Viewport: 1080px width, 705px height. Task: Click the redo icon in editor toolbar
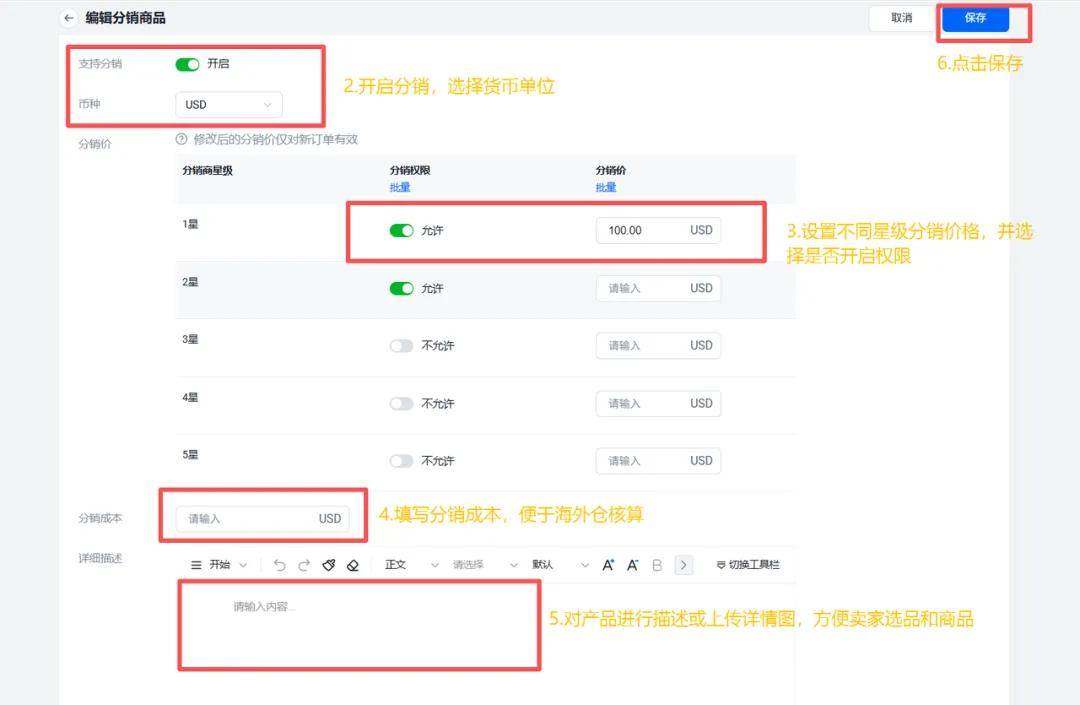point(304,565)
